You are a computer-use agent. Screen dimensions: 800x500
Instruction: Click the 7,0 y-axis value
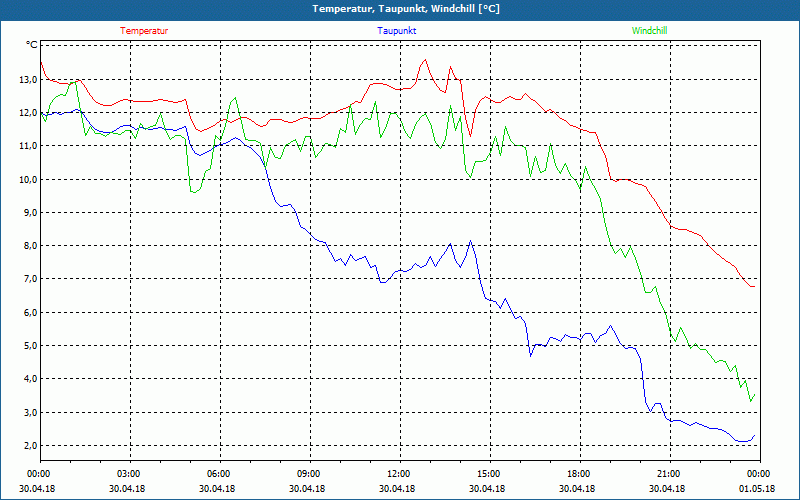(x=30, y=279)
